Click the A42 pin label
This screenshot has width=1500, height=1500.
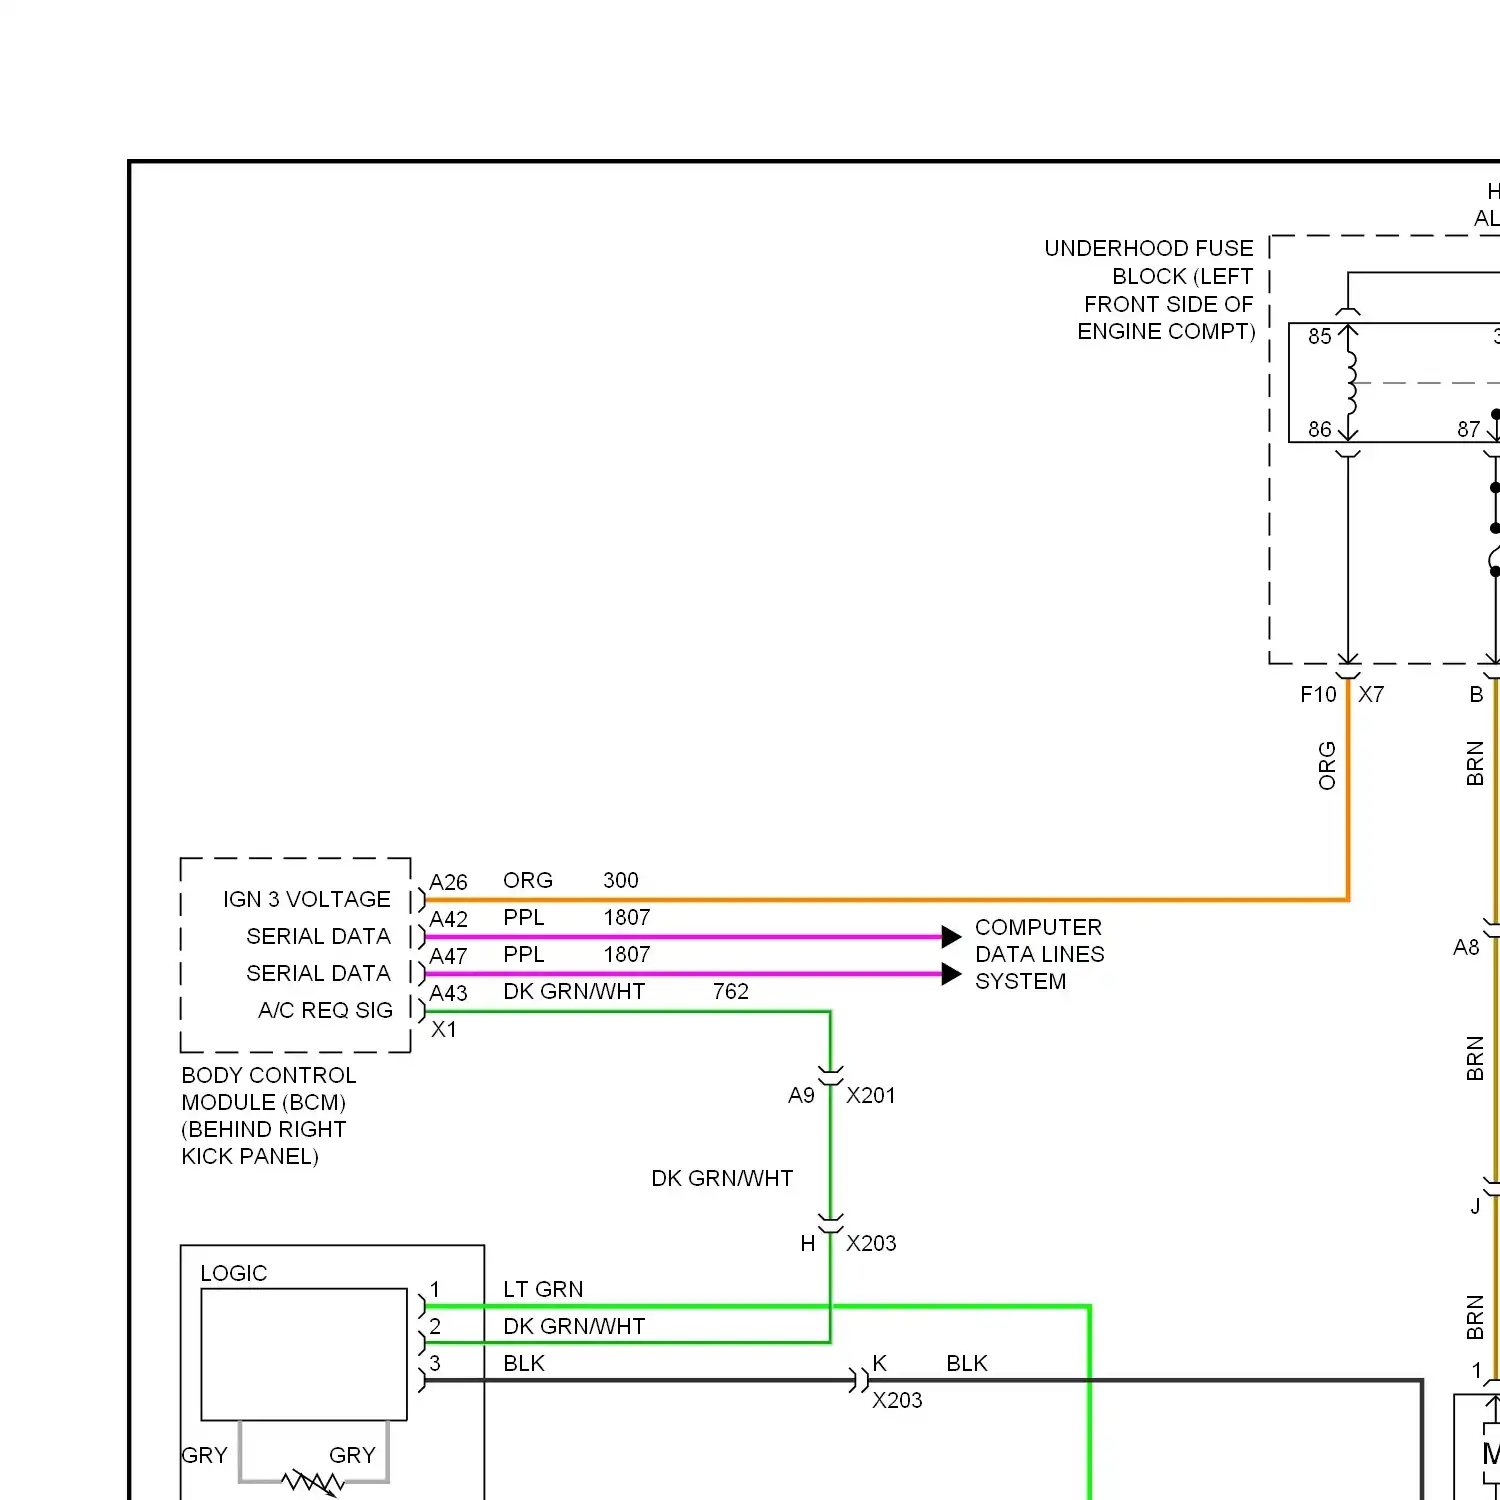pos(448,919)
